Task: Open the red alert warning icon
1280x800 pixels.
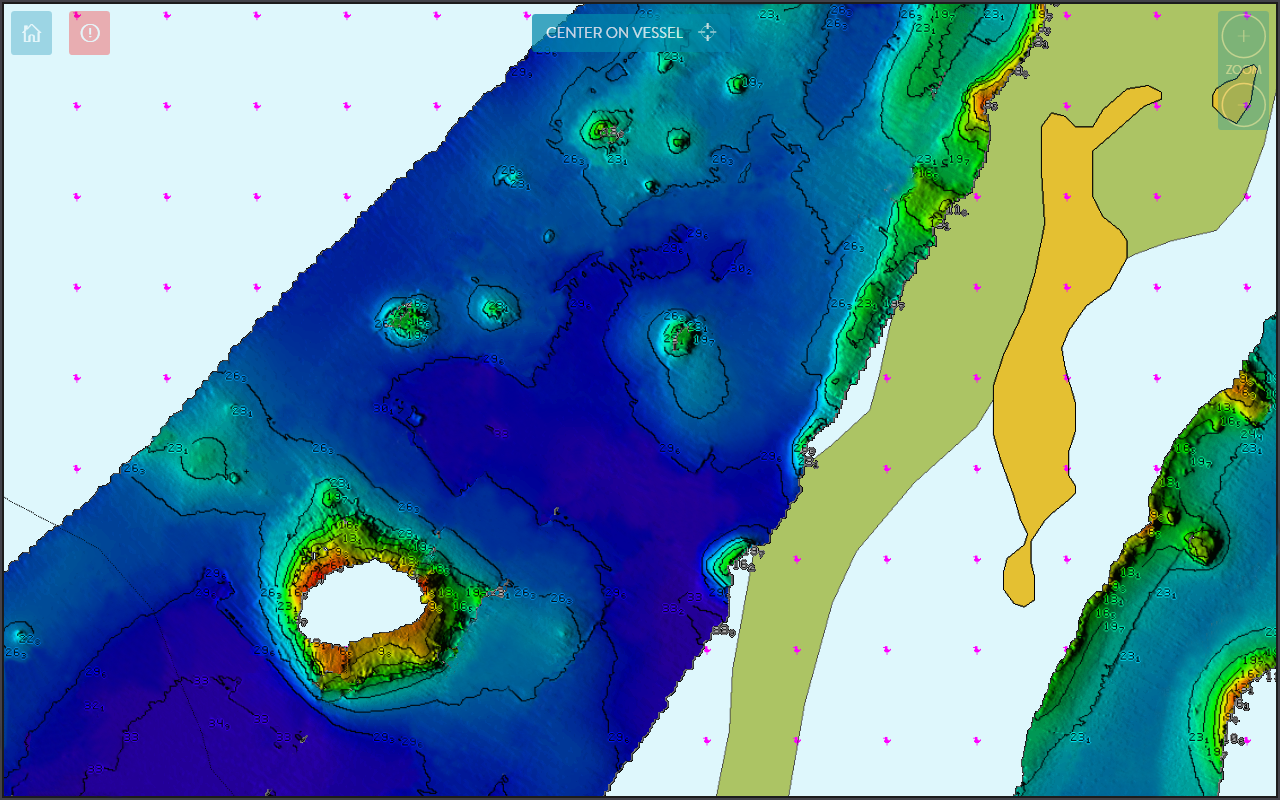Action: pos(89,33)
